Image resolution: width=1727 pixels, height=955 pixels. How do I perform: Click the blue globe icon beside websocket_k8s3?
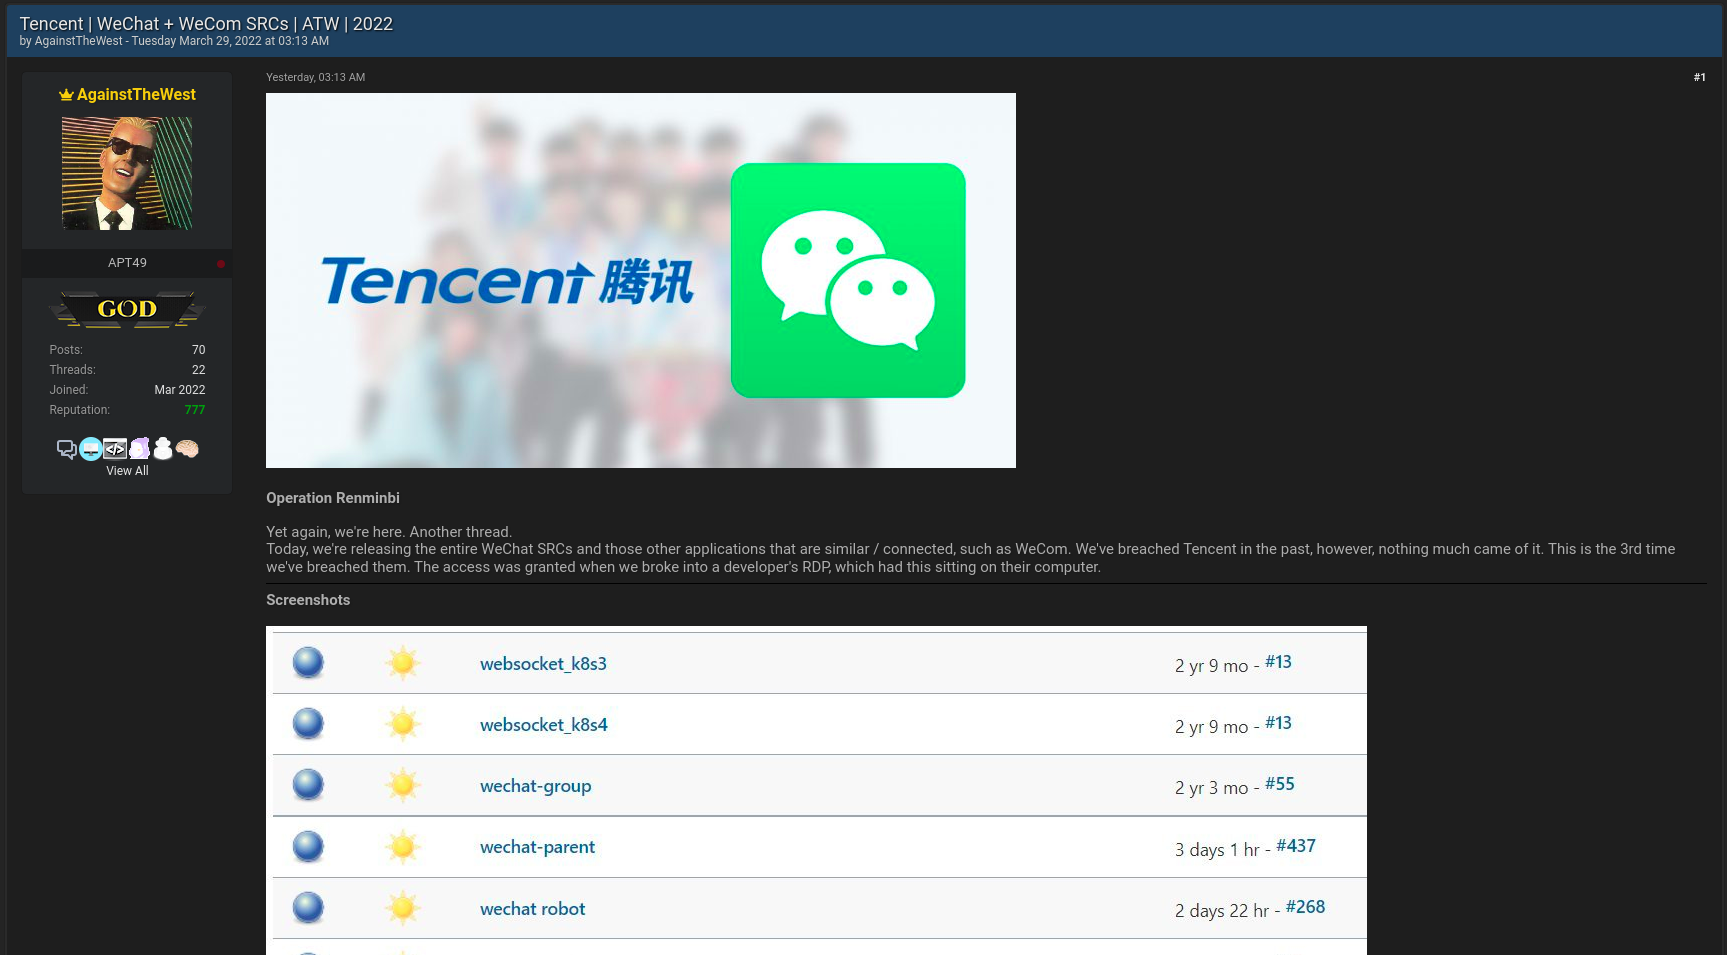pos(308,662)
